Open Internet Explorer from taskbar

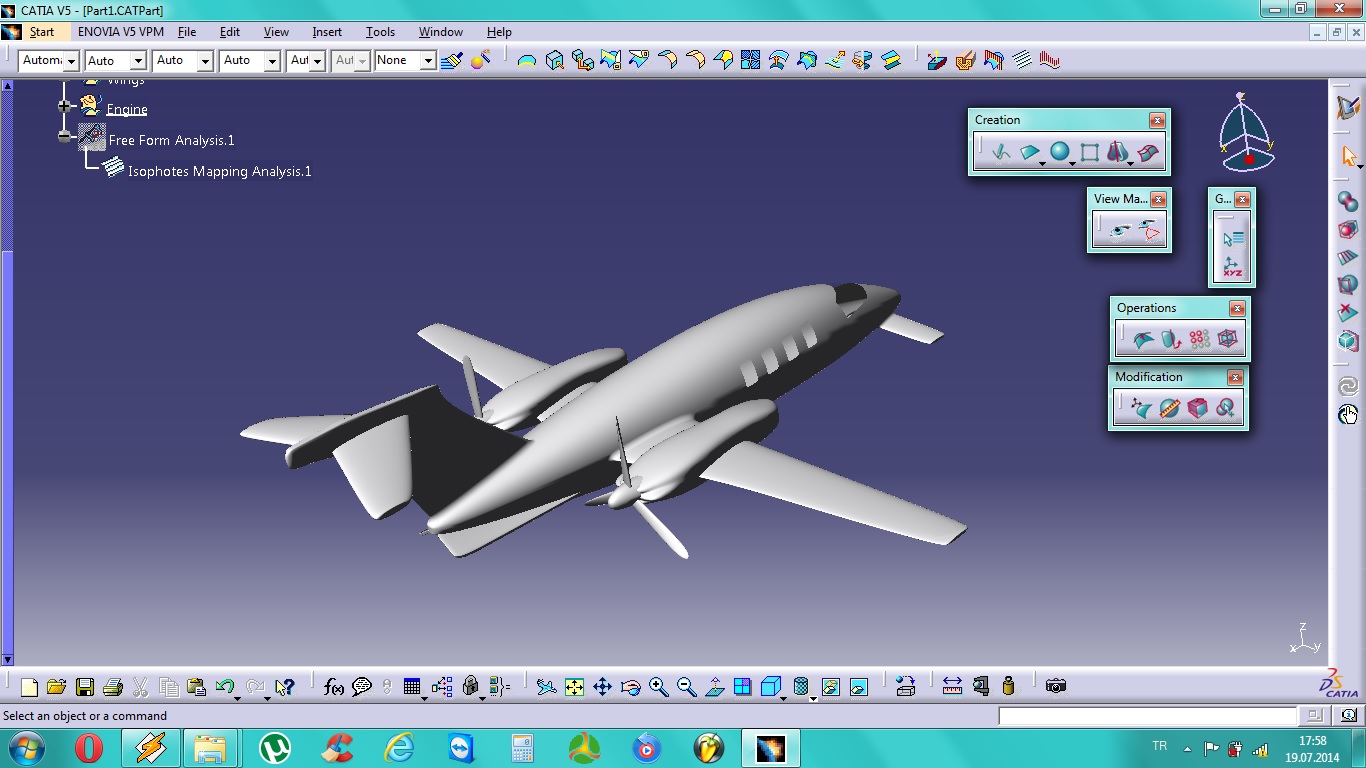click(399, 748)
